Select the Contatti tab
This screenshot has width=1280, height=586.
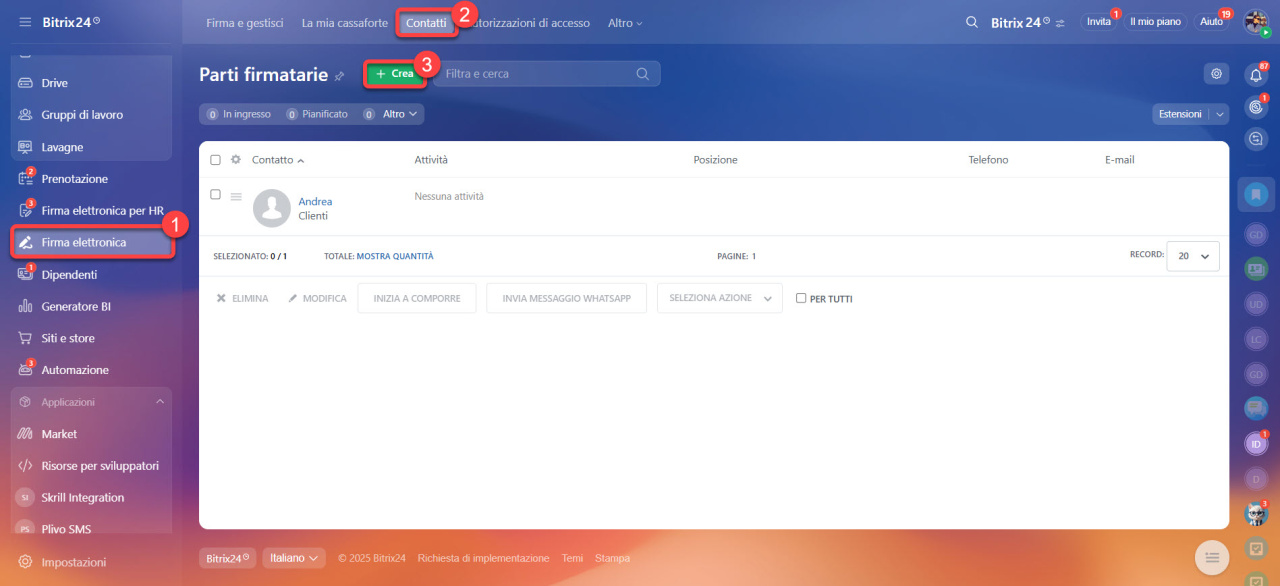[426, 23]
